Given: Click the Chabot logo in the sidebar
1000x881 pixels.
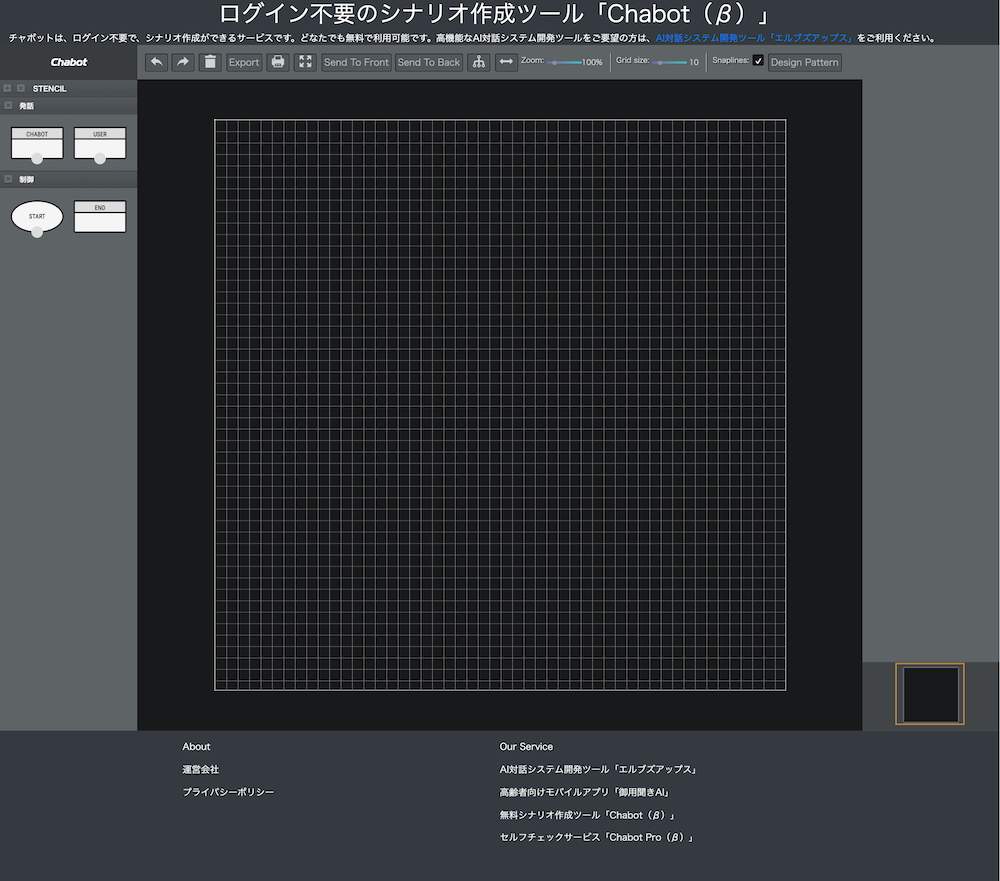Looking at the screenshot, I should pyautogui.click(x=69, y=62).
